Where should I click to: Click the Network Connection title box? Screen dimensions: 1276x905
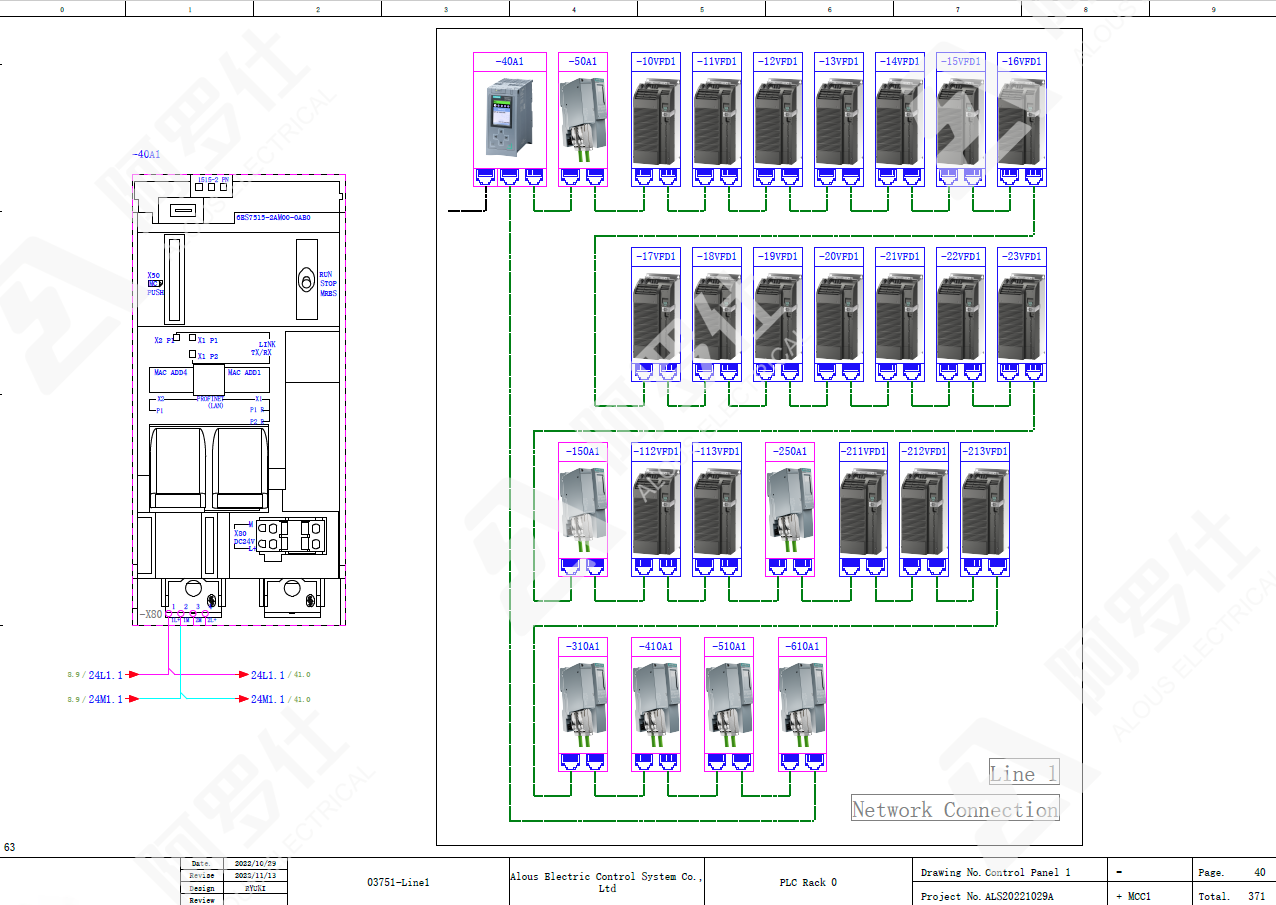954,809
